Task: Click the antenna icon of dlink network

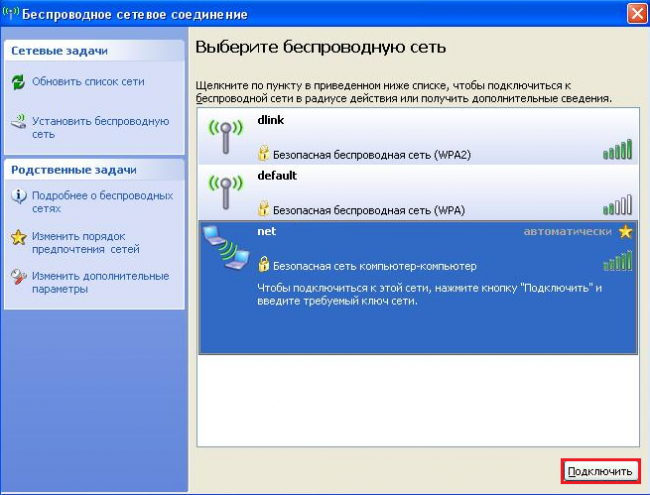Action: 225,136
